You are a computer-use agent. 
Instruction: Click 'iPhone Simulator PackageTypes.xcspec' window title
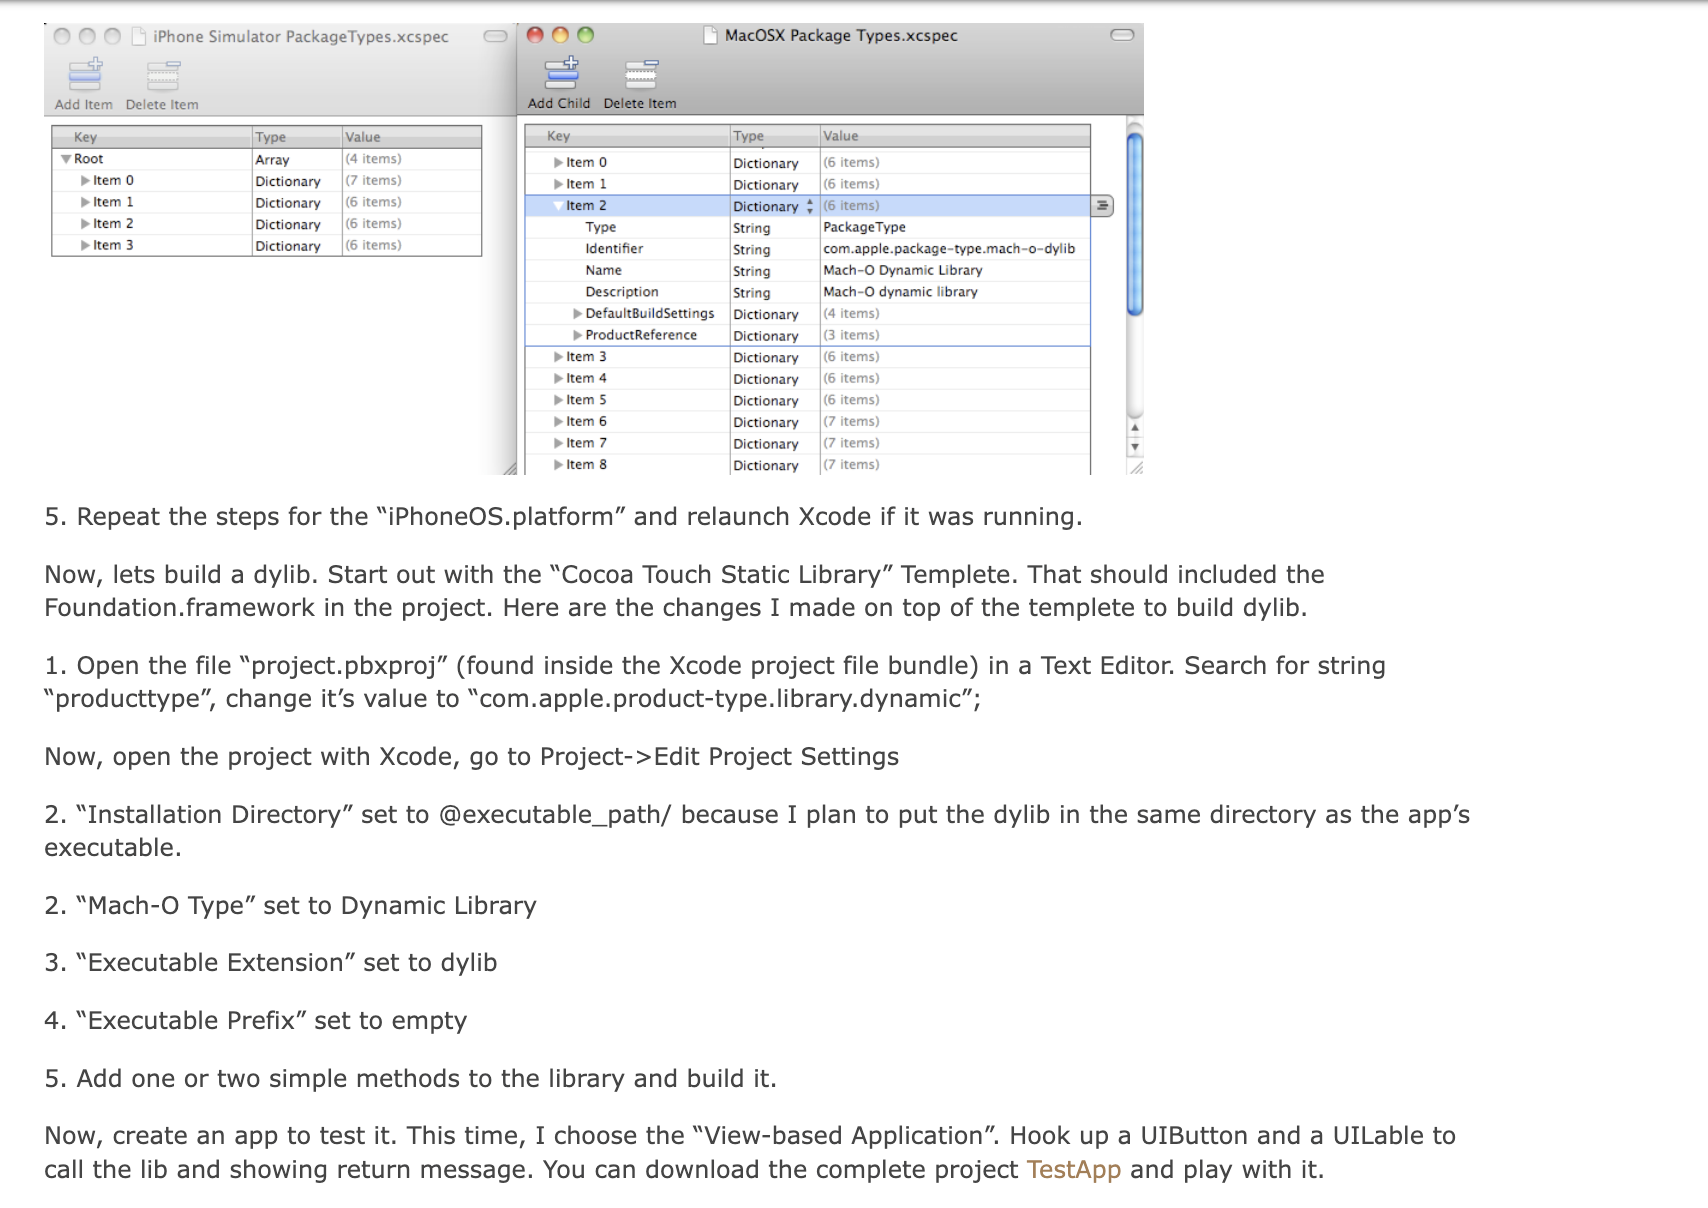(301, 36)
